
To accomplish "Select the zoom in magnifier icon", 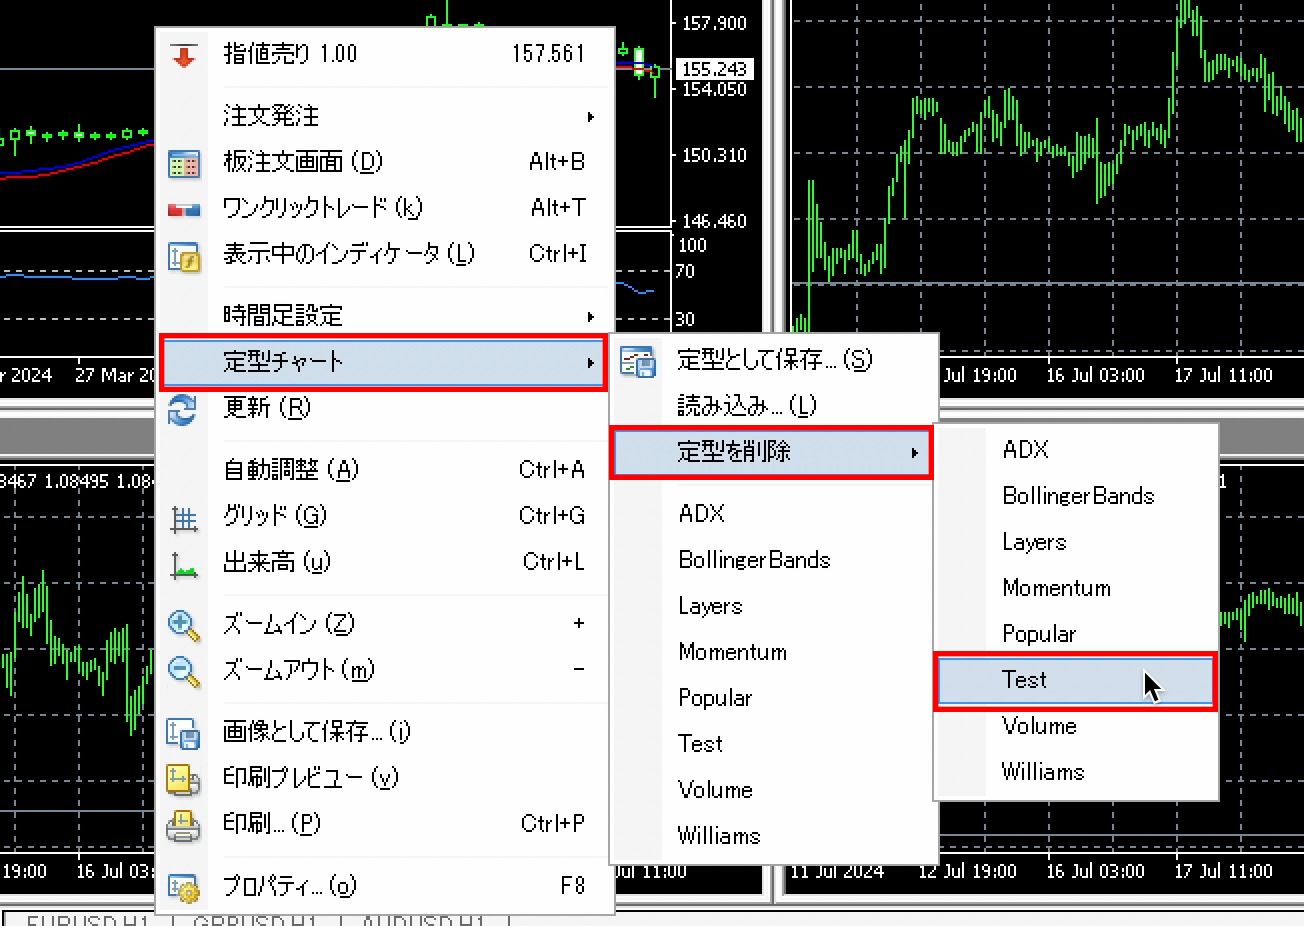I will coord(184,623).
